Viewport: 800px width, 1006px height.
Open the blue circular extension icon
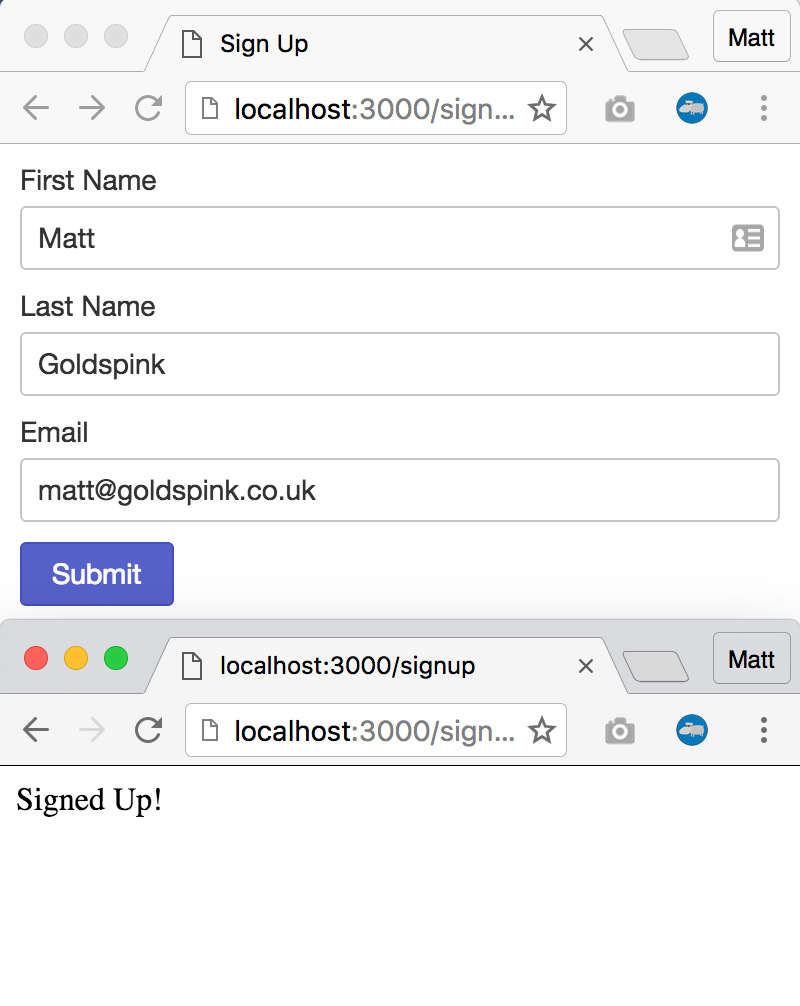click(692, 108)
